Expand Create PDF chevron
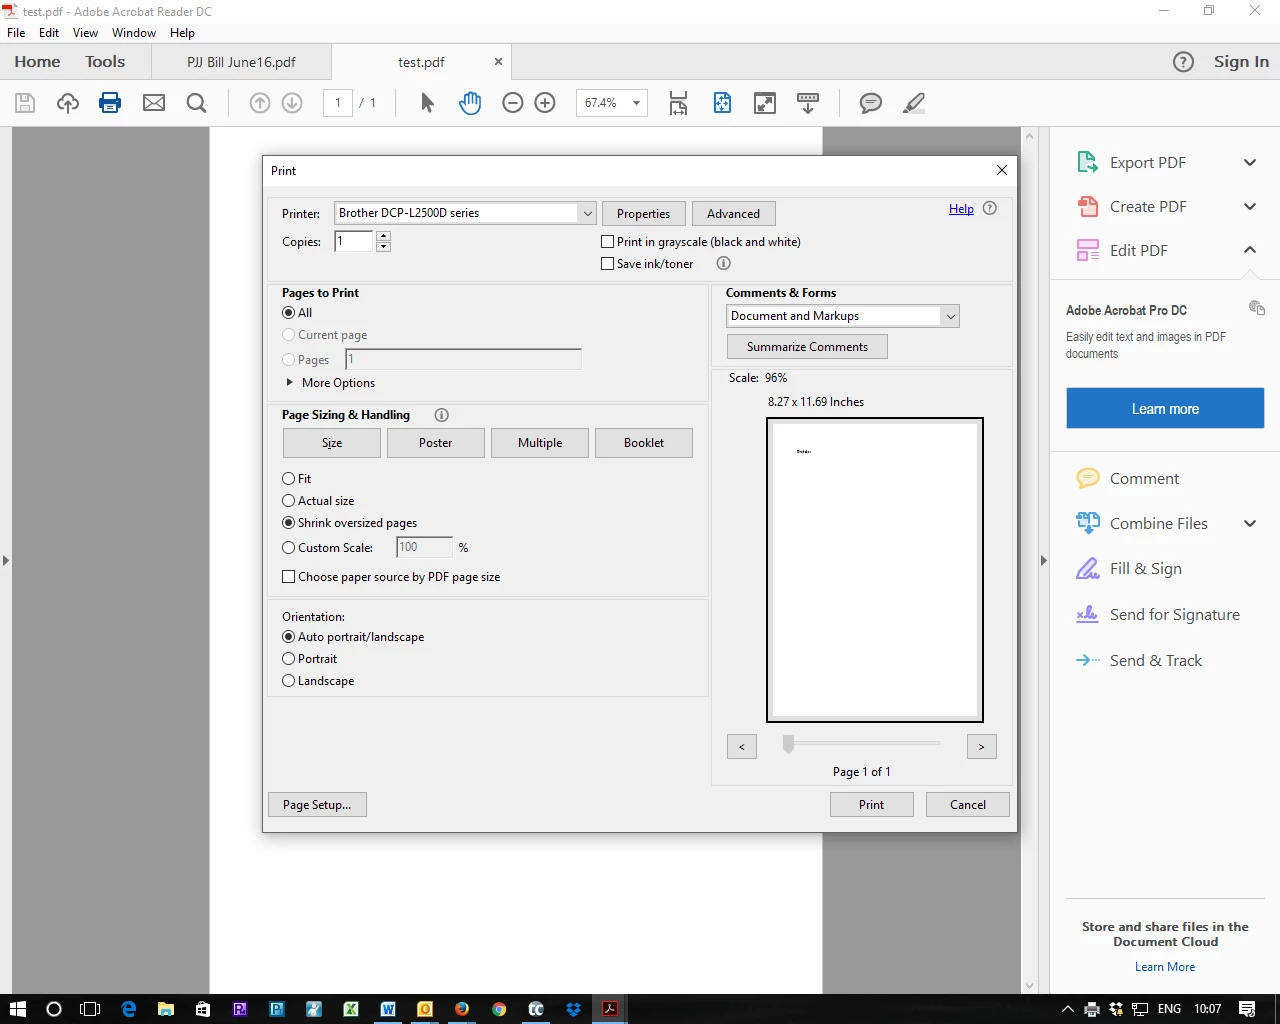Viewport: 1280px width, 1024px height. click(x=1250, y=207)
